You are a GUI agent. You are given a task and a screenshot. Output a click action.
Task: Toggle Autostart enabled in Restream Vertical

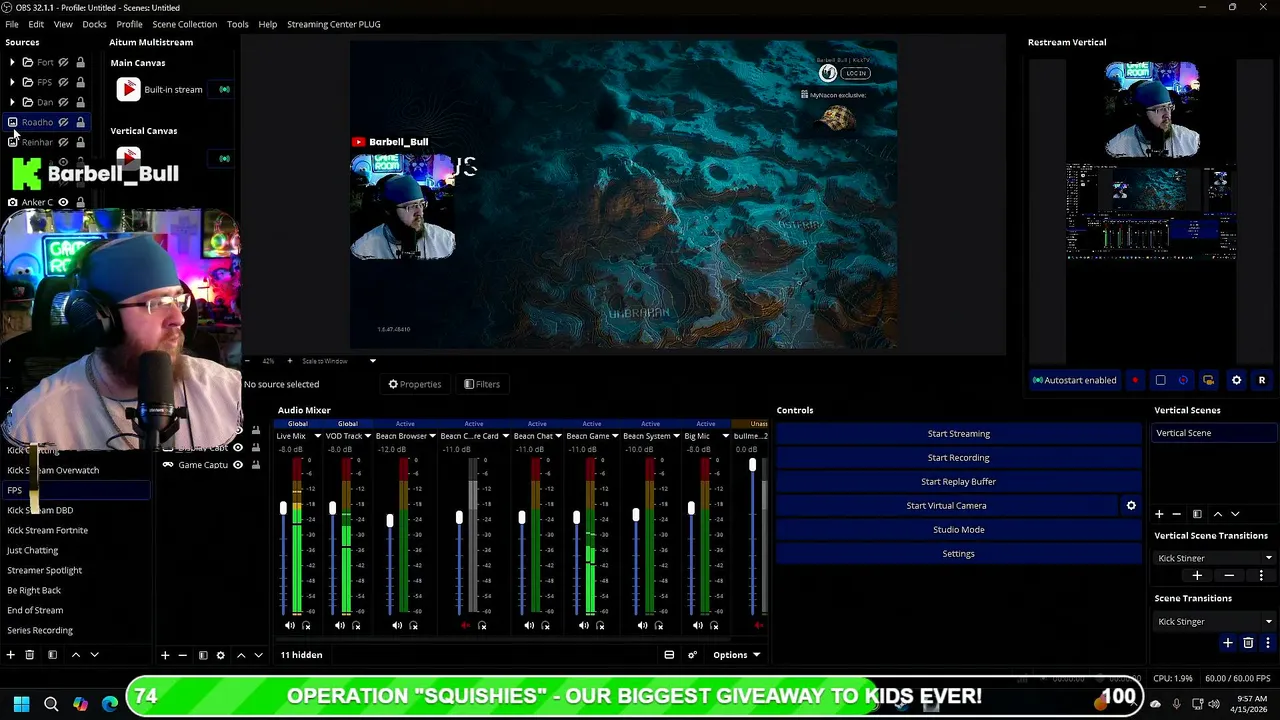tap(1074, 380)
